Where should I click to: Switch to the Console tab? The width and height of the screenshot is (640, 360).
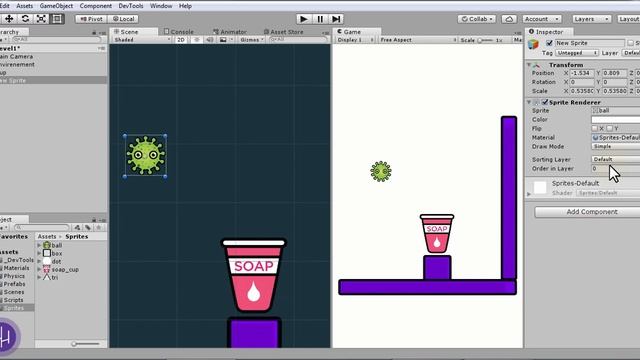click(x=179, y=32)
